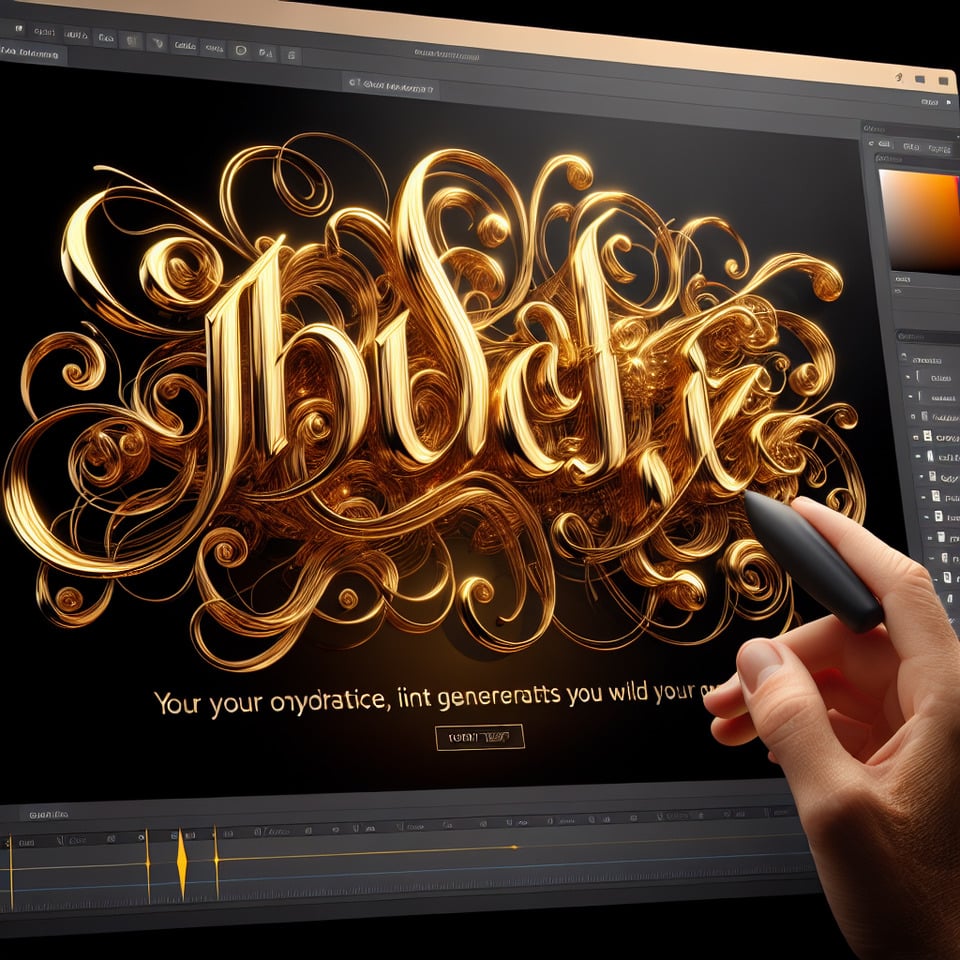Click the timeline panel's title label
The height and width of the screenshot is (960, 960).
click(48, 814)
